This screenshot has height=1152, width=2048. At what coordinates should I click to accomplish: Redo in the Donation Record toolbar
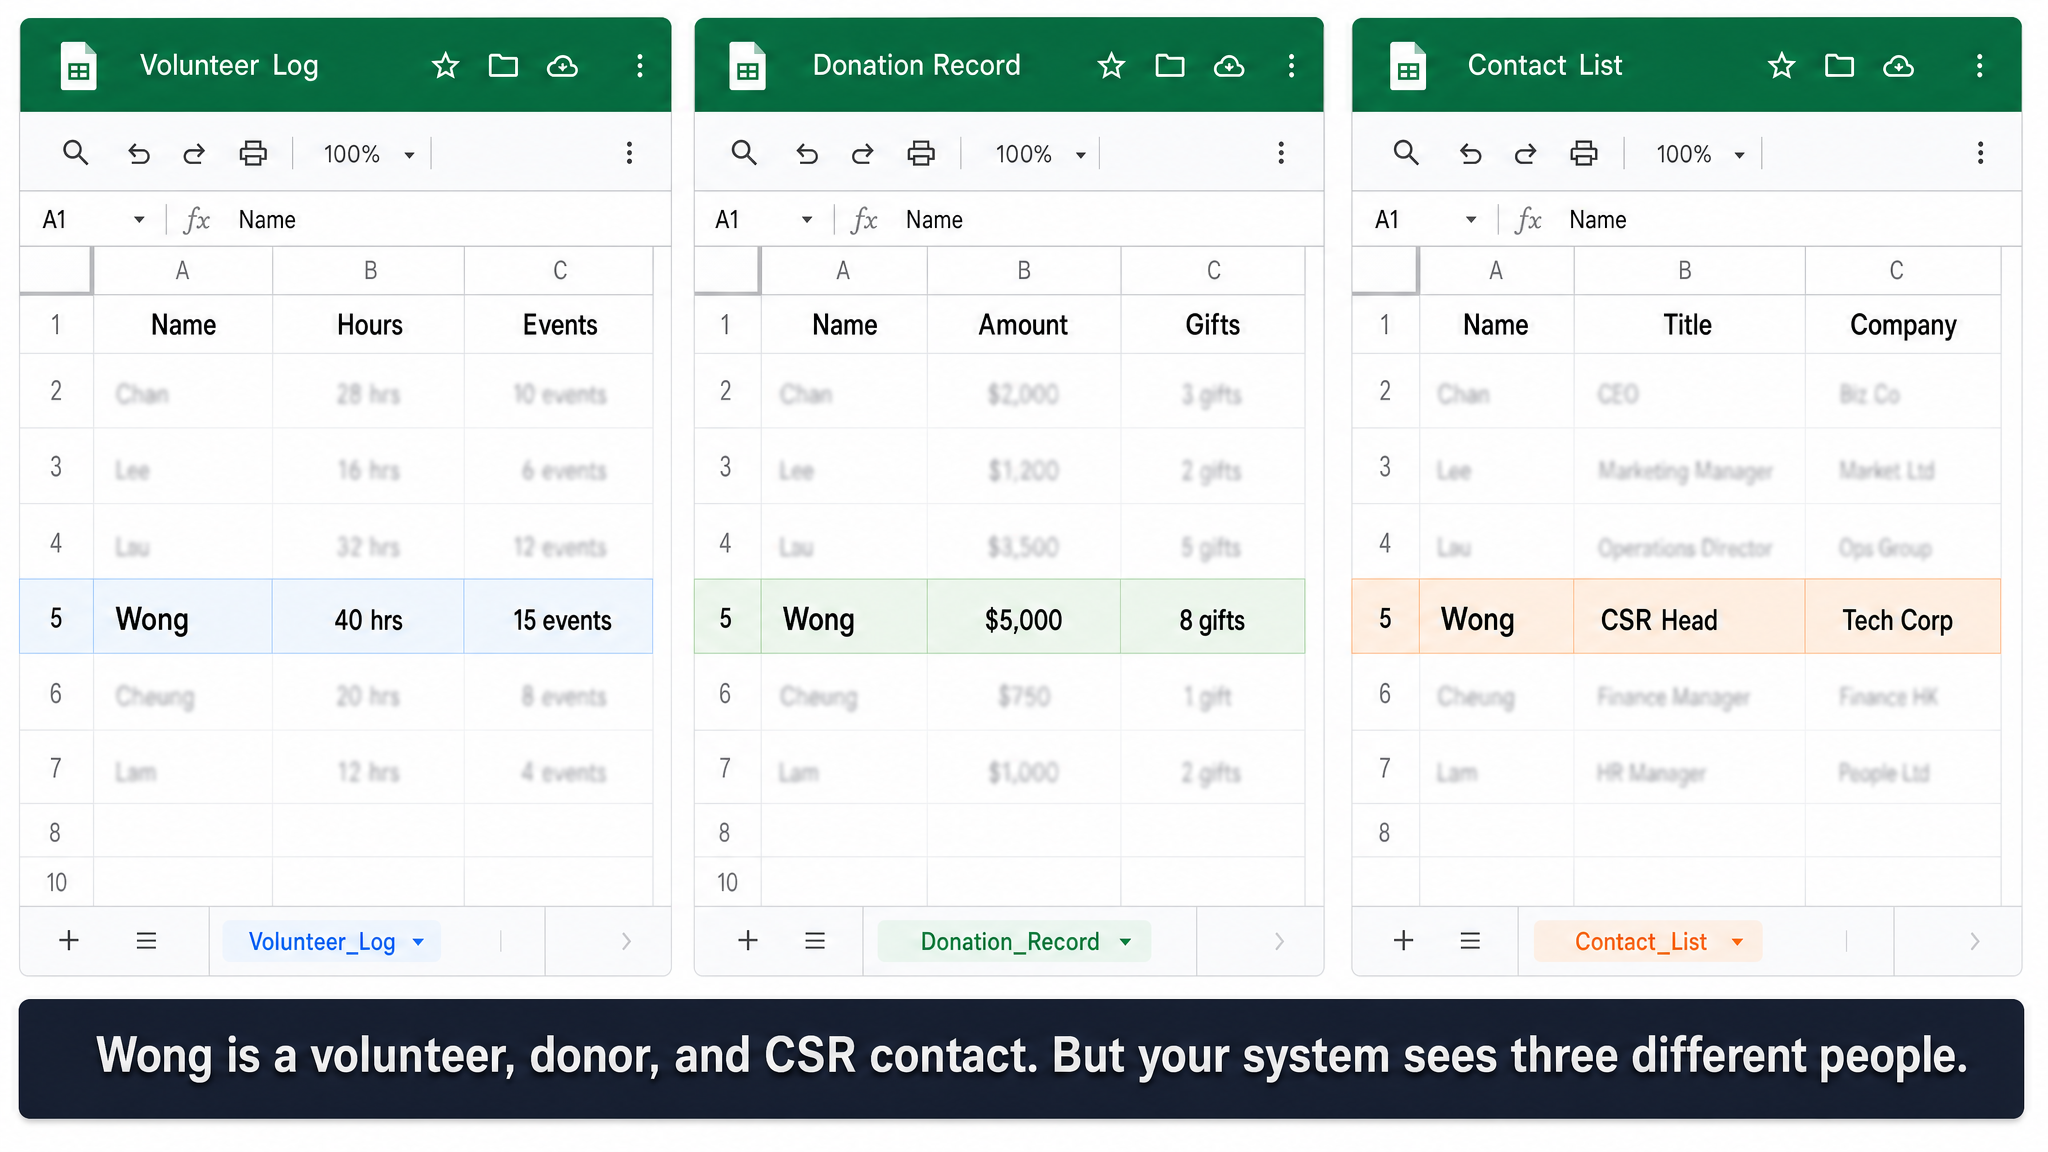click(862, 153)
